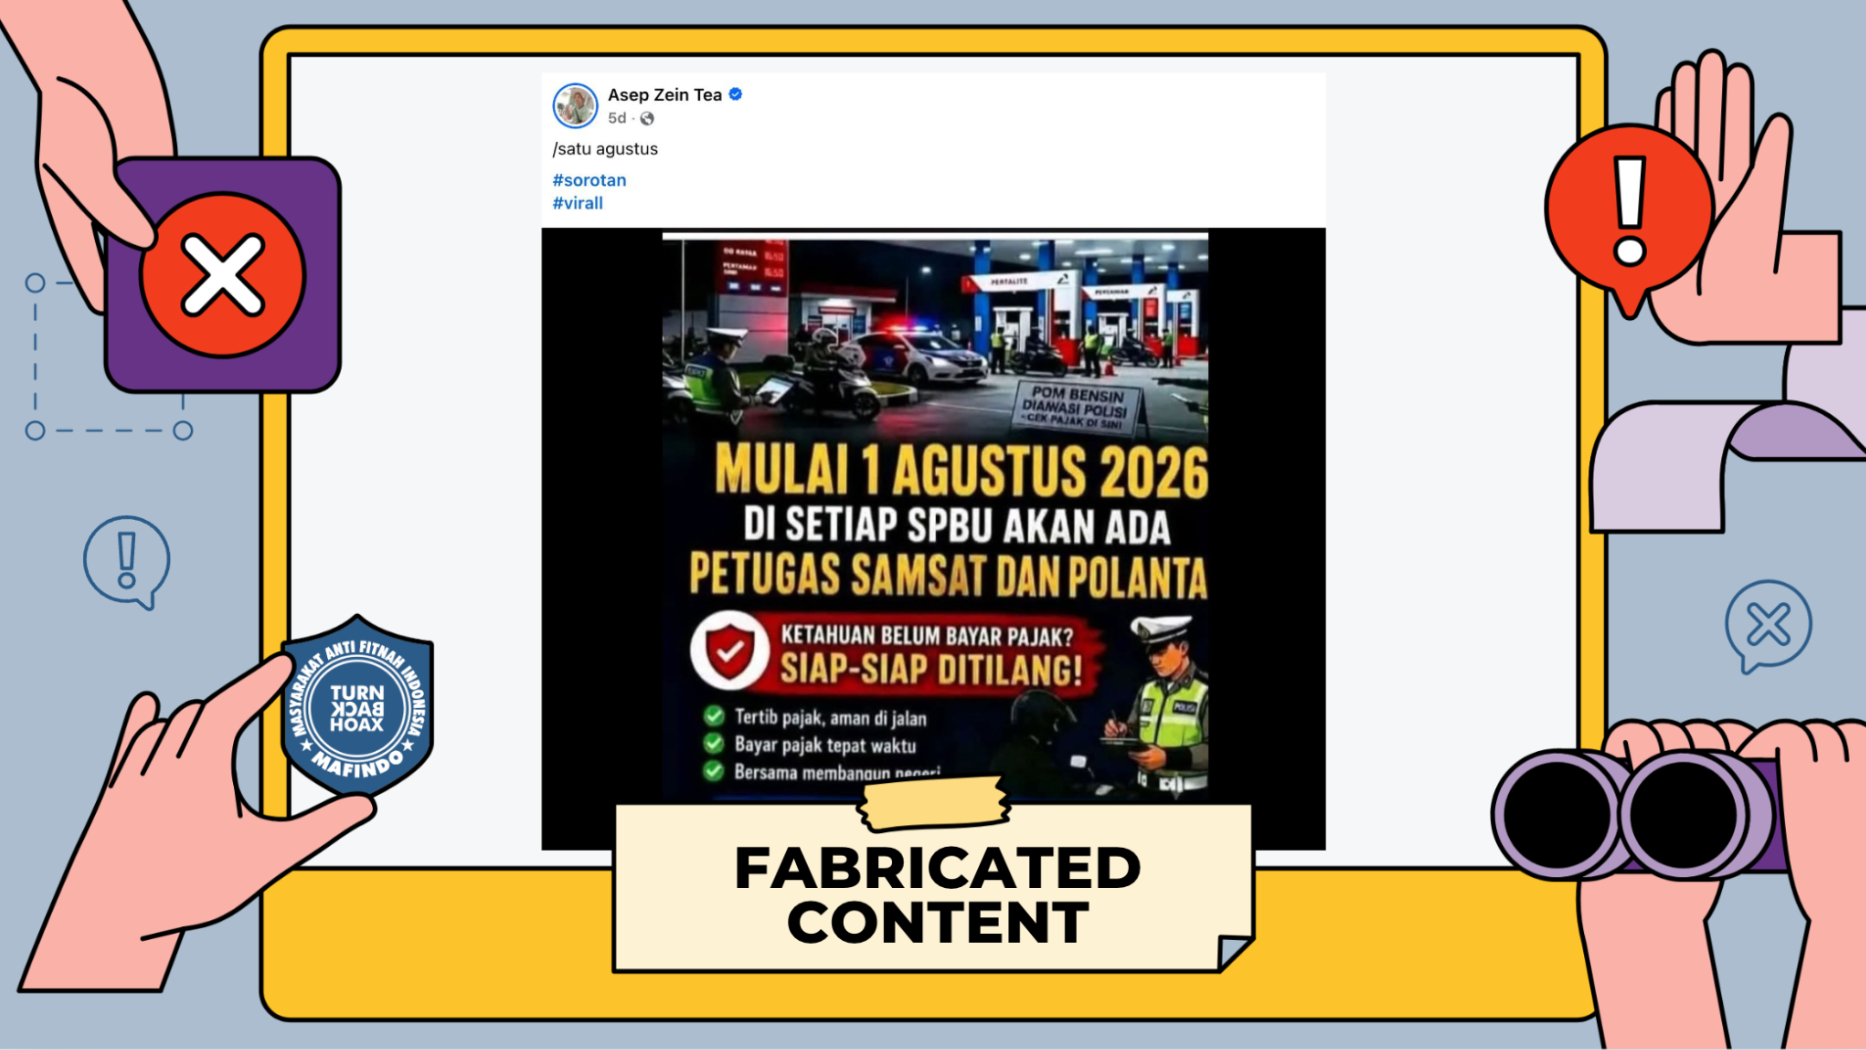
Task: Click the Mafindo Turn Back Hoax badge
Action: (357, 708)
